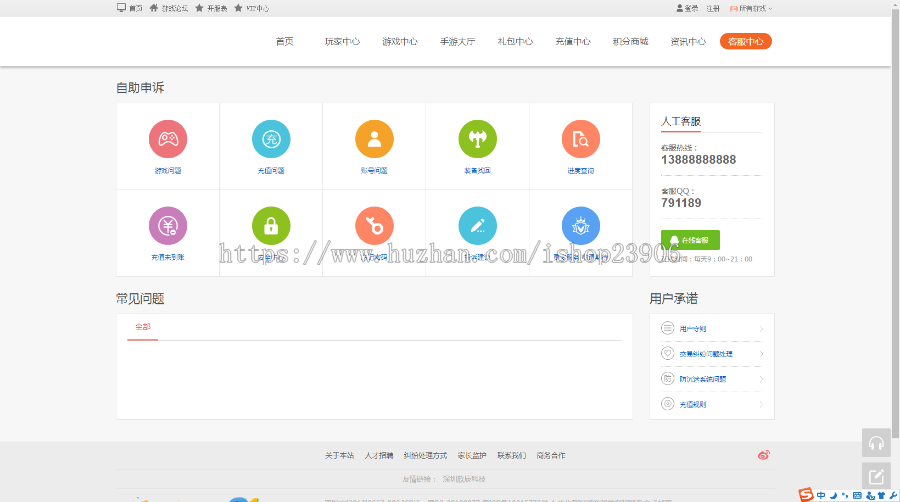Image resolution: width=900 pixels, height=502 pixels.
Task: Select the 全部 tab under 常见问题
Action: pos(142,327)
